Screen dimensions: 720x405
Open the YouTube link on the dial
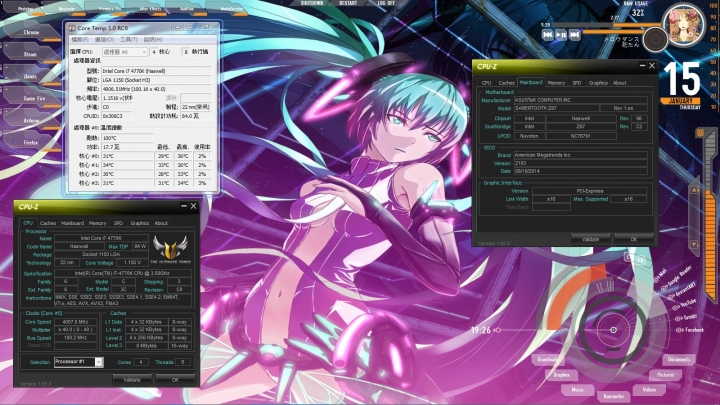[685, 304]
